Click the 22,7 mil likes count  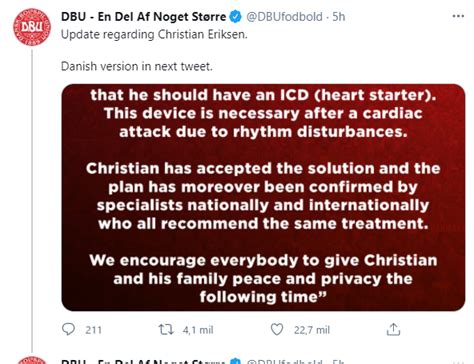(x=312, y=330)
